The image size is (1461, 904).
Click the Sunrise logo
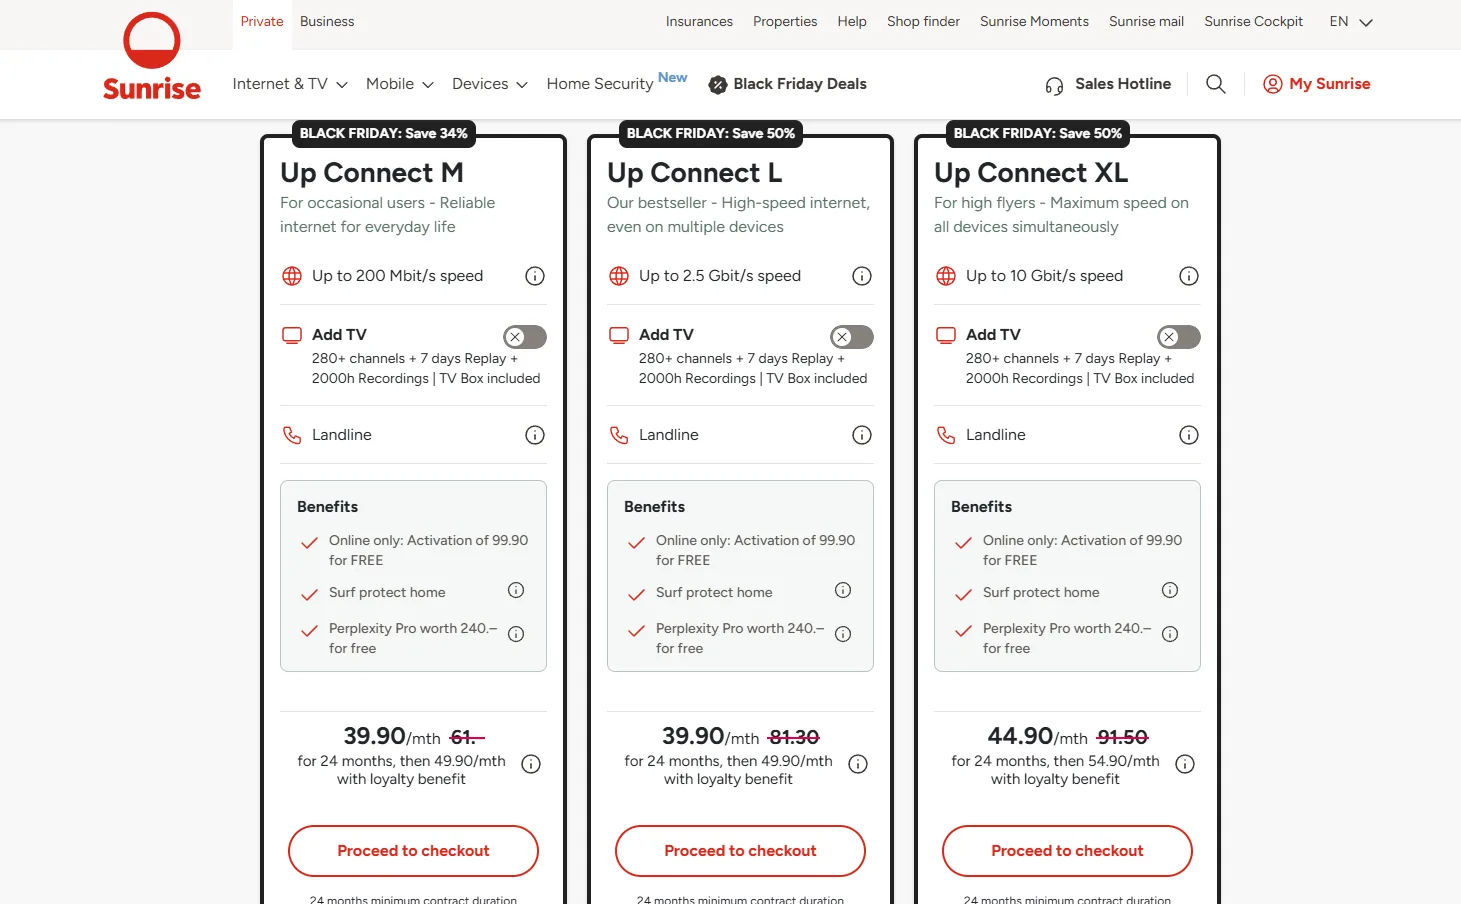152,58
